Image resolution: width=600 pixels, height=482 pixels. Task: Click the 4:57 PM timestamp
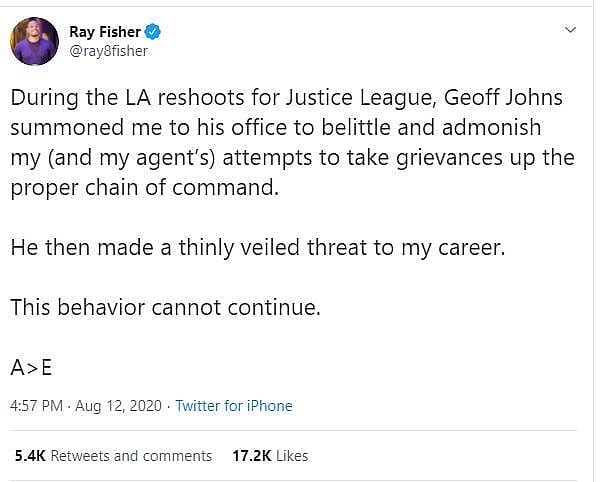click(x=37, y=406)
